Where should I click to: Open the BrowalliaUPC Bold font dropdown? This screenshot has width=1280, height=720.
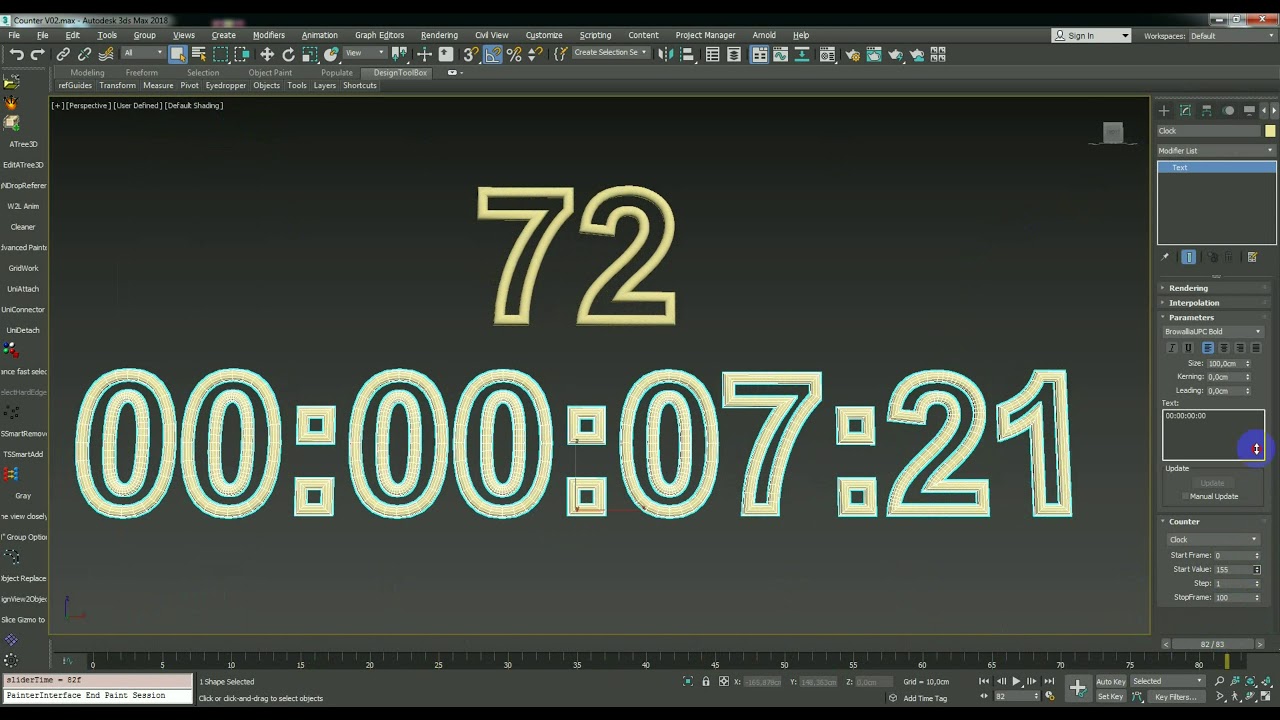[x=1213, y=332]
